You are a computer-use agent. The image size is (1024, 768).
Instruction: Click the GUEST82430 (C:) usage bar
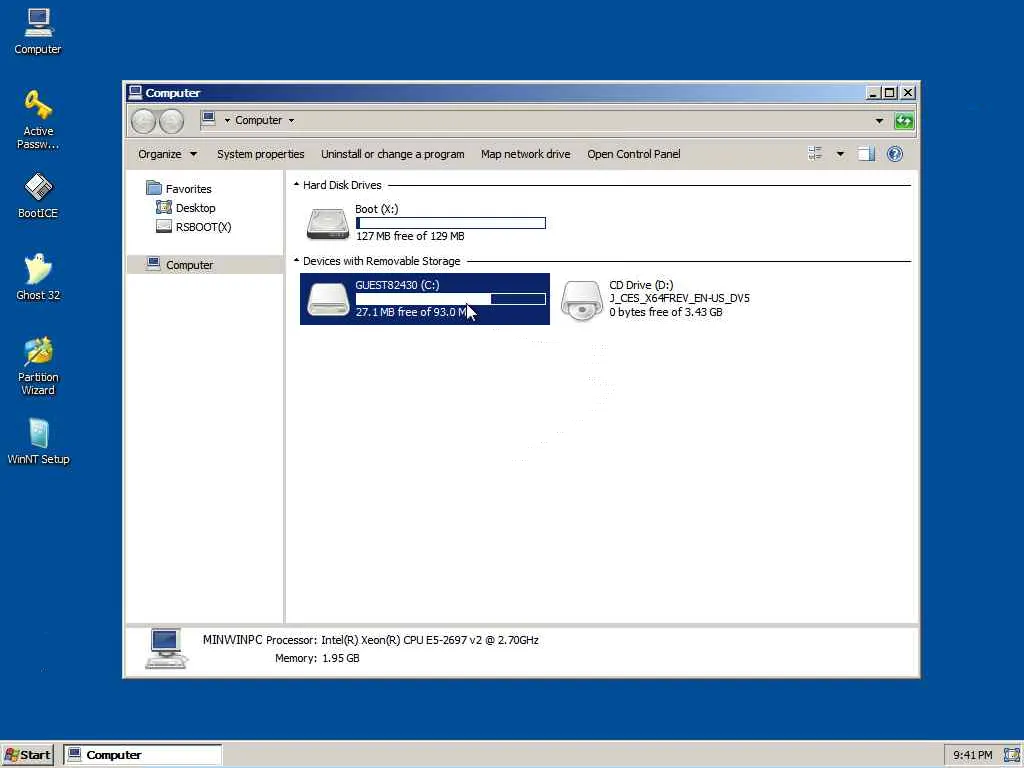click(x=451, y=299)
